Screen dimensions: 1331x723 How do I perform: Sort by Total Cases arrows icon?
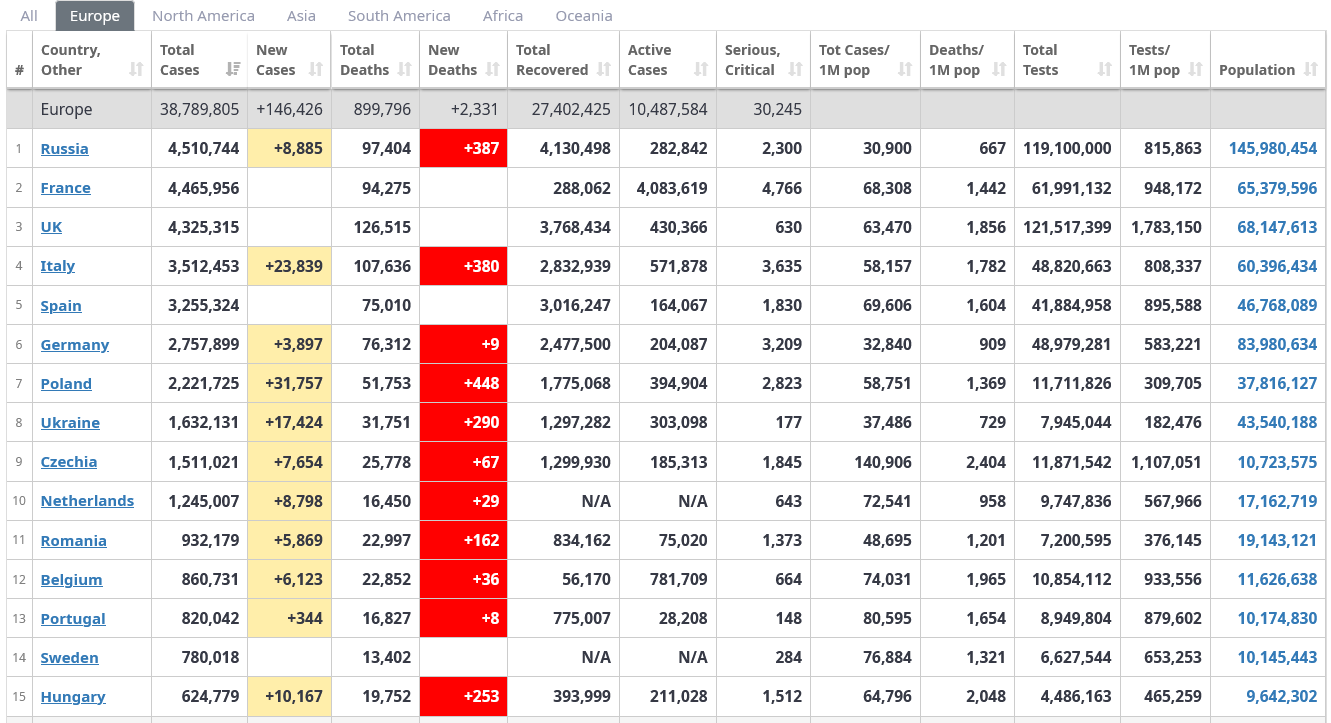click(233, 70)
